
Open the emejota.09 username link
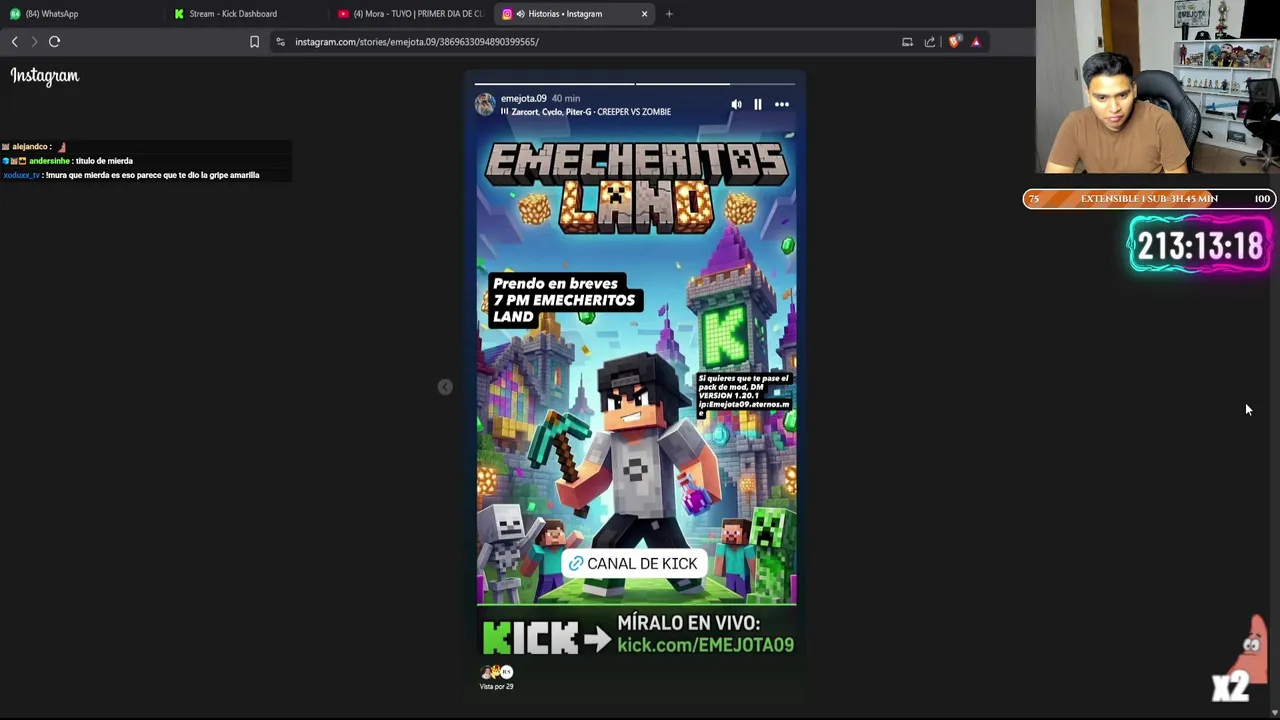click(x=523, y=98)
